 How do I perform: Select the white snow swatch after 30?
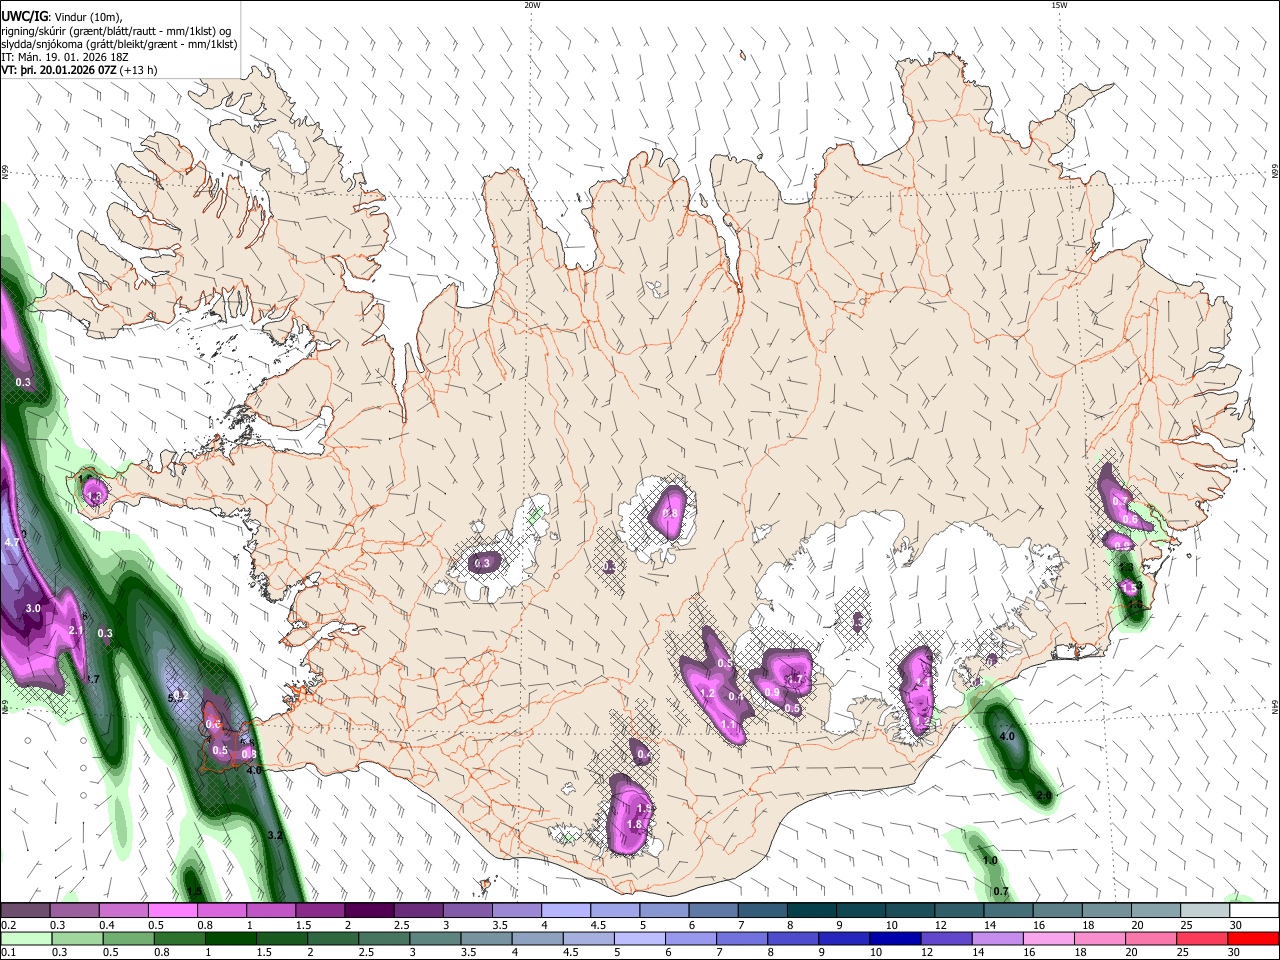(1252, 911)
